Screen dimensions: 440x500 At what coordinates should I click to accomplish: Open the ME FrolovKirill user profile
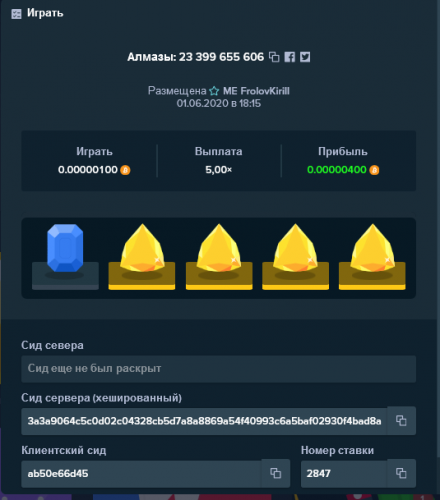tap(256, 91)
